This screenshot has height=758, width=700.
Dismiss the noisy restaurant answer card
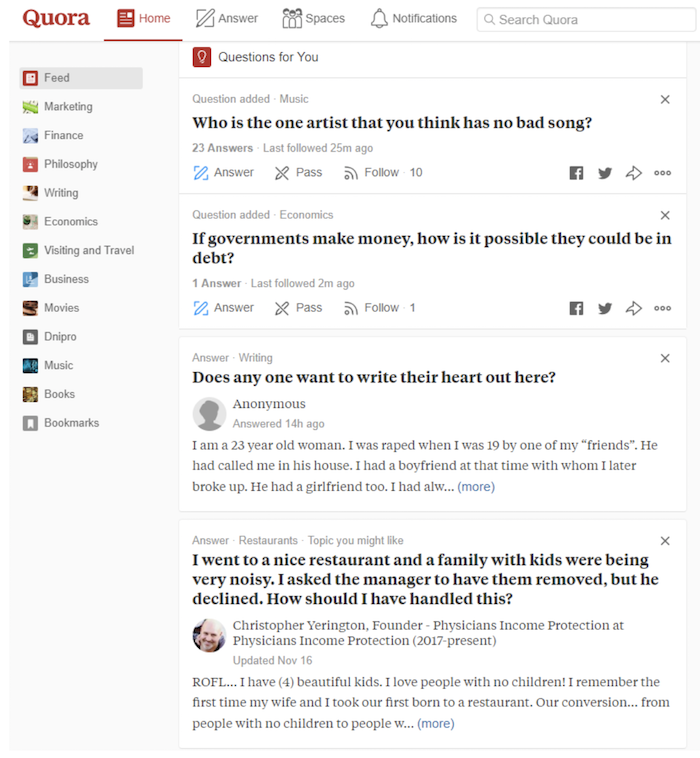[x=665, y=541]
